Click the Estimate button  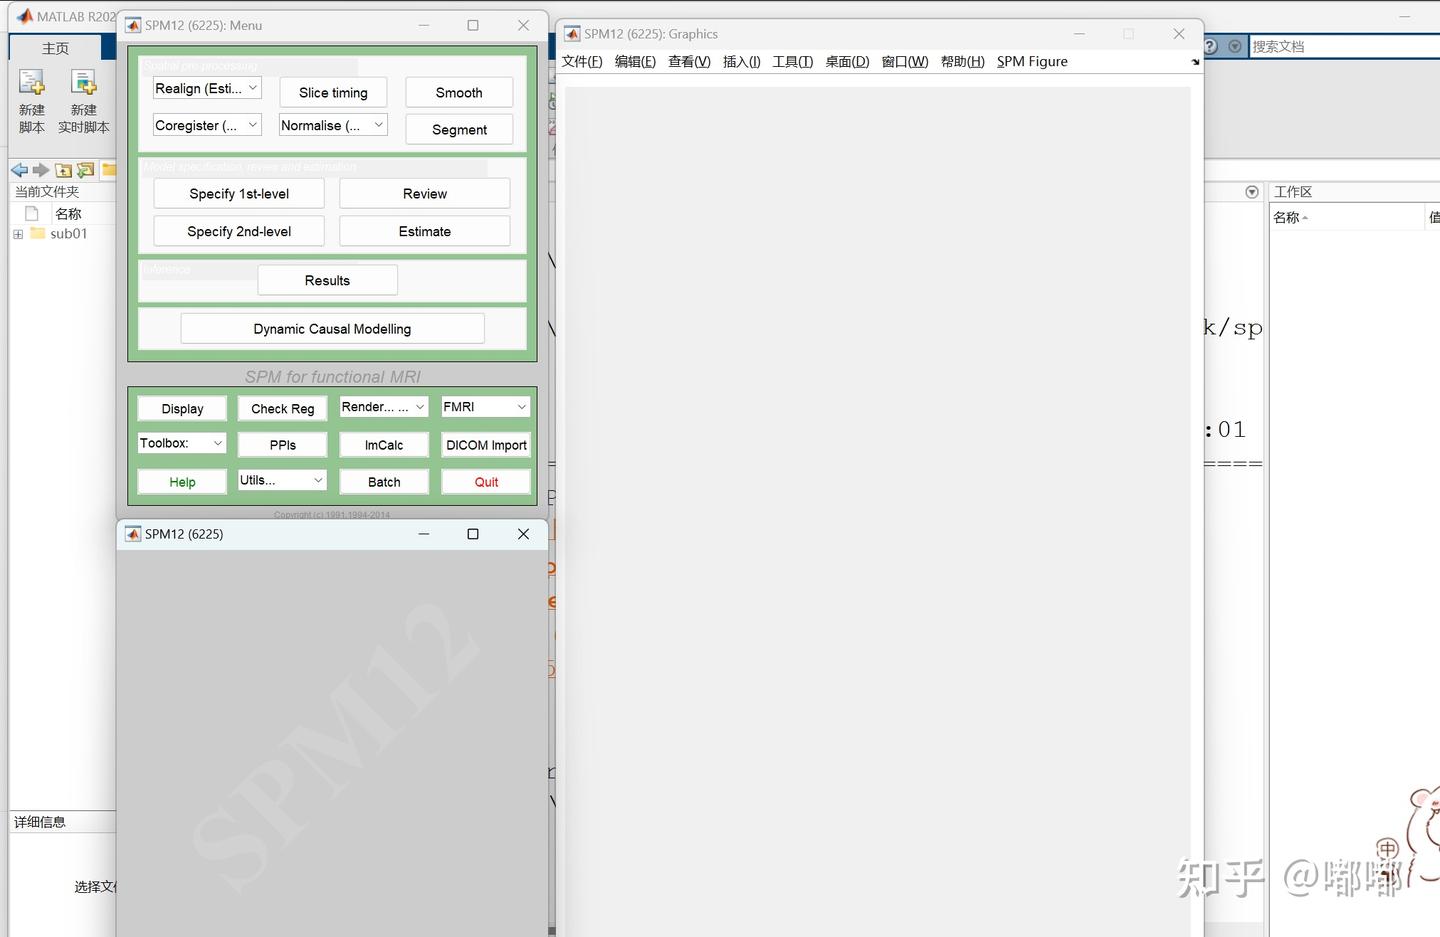pos(425,232)
